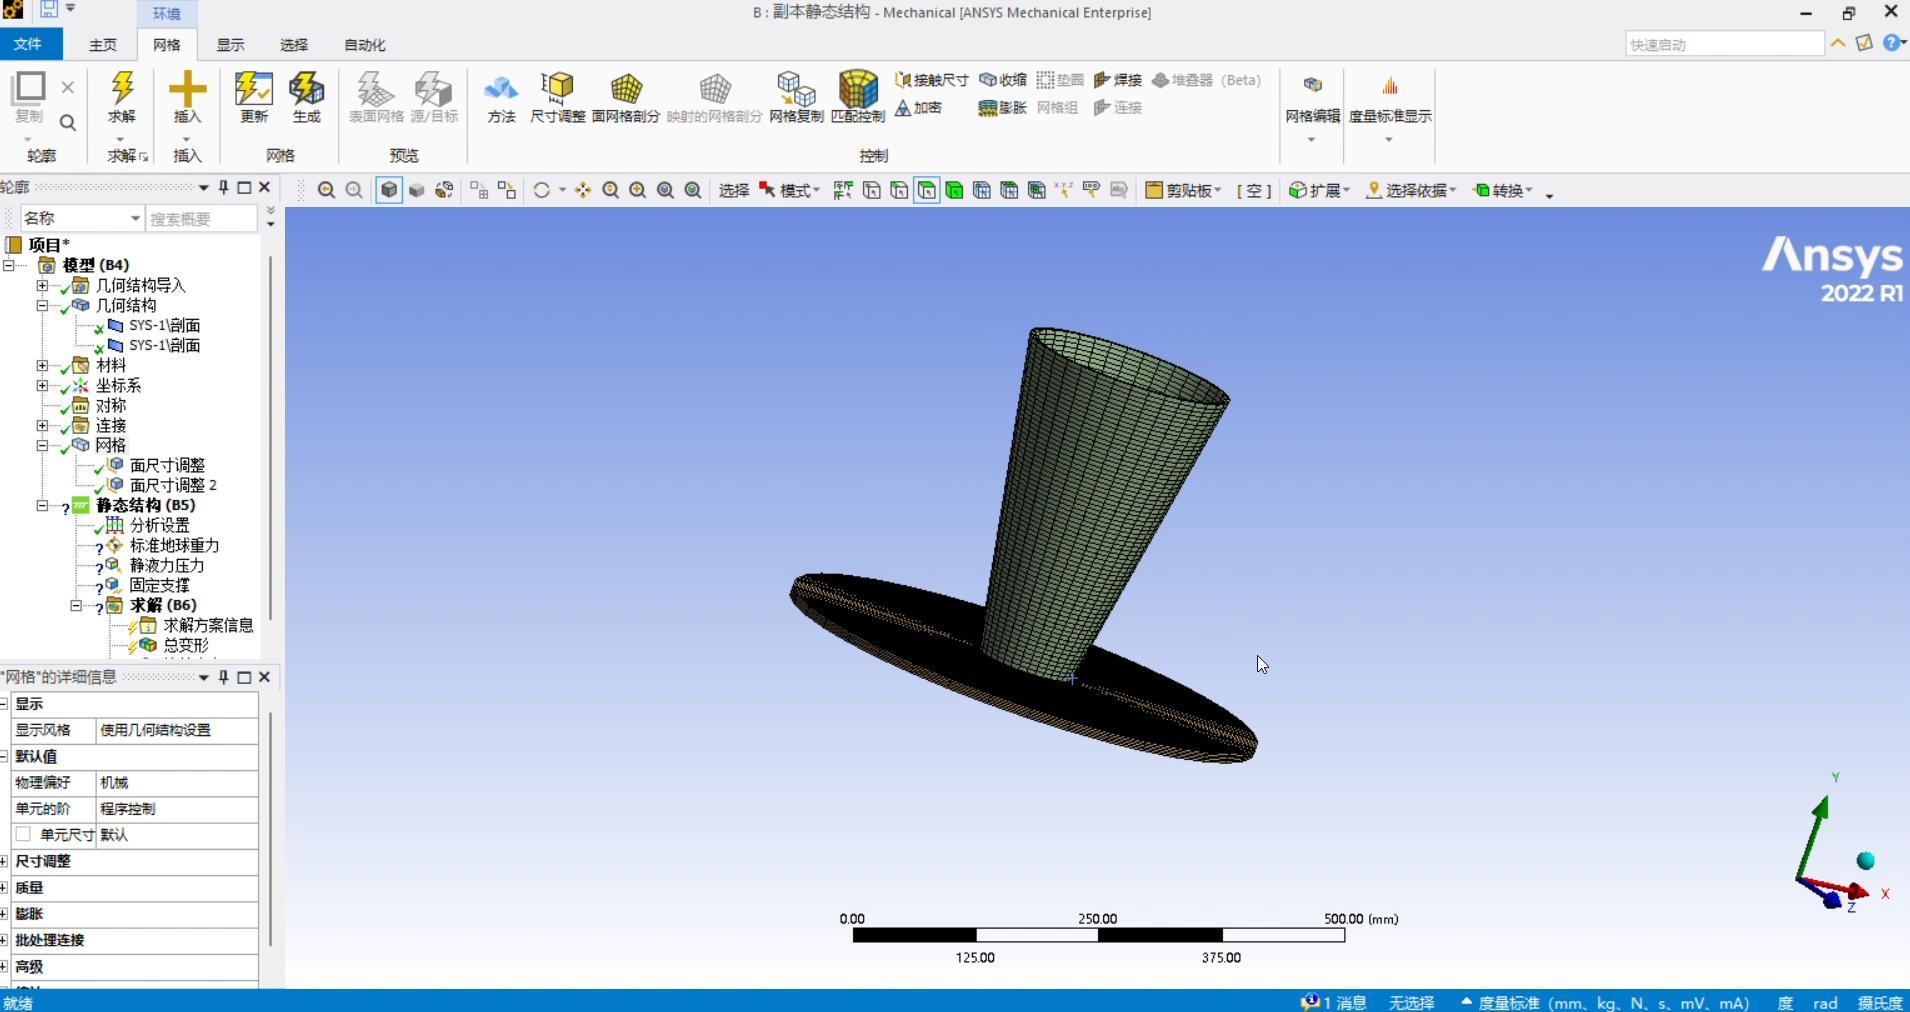This screenshot has height=1012, width=1910.
Task: Click the rotate view icon
Action: pos(542,190)
